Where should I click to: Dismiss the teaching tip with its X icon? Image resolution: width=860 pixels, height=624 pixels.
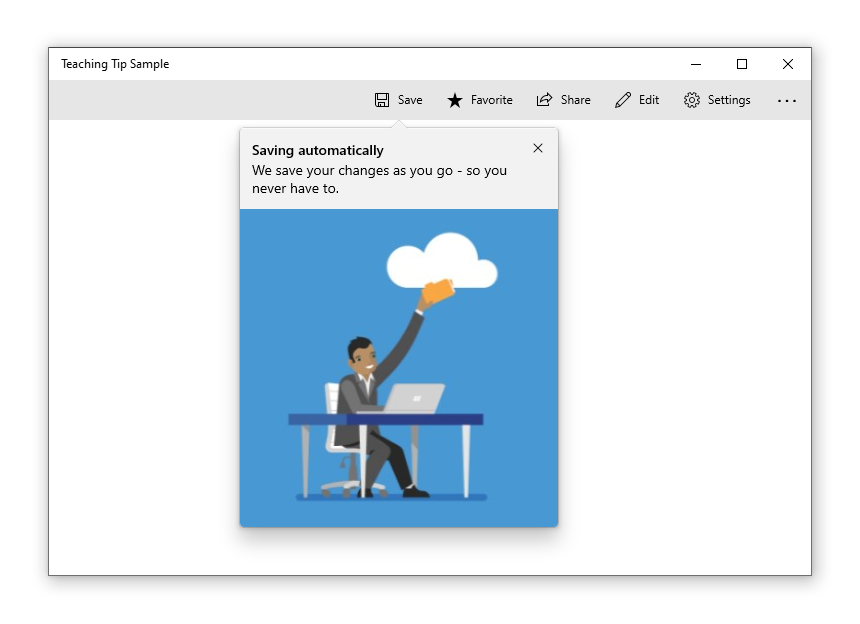pyautogui.click(x=537, y=148)
